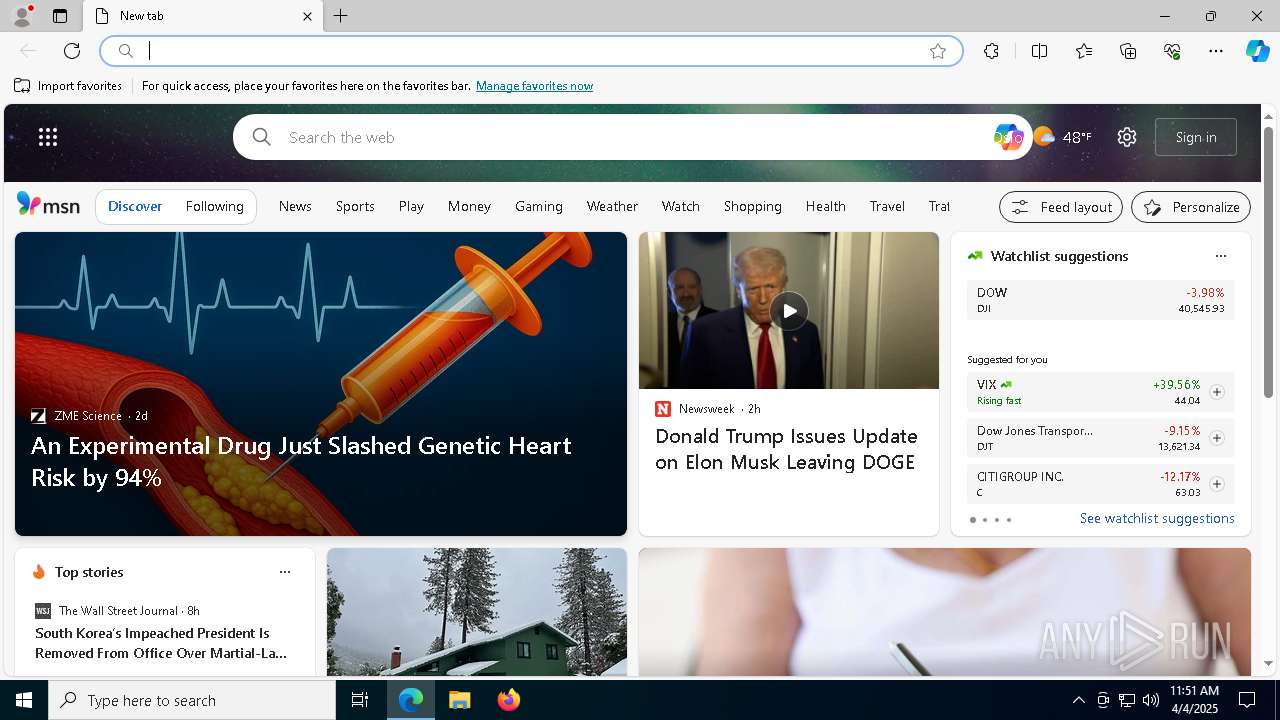Open the Health category
1280x720 pixels.
click(x=826, y=206)
